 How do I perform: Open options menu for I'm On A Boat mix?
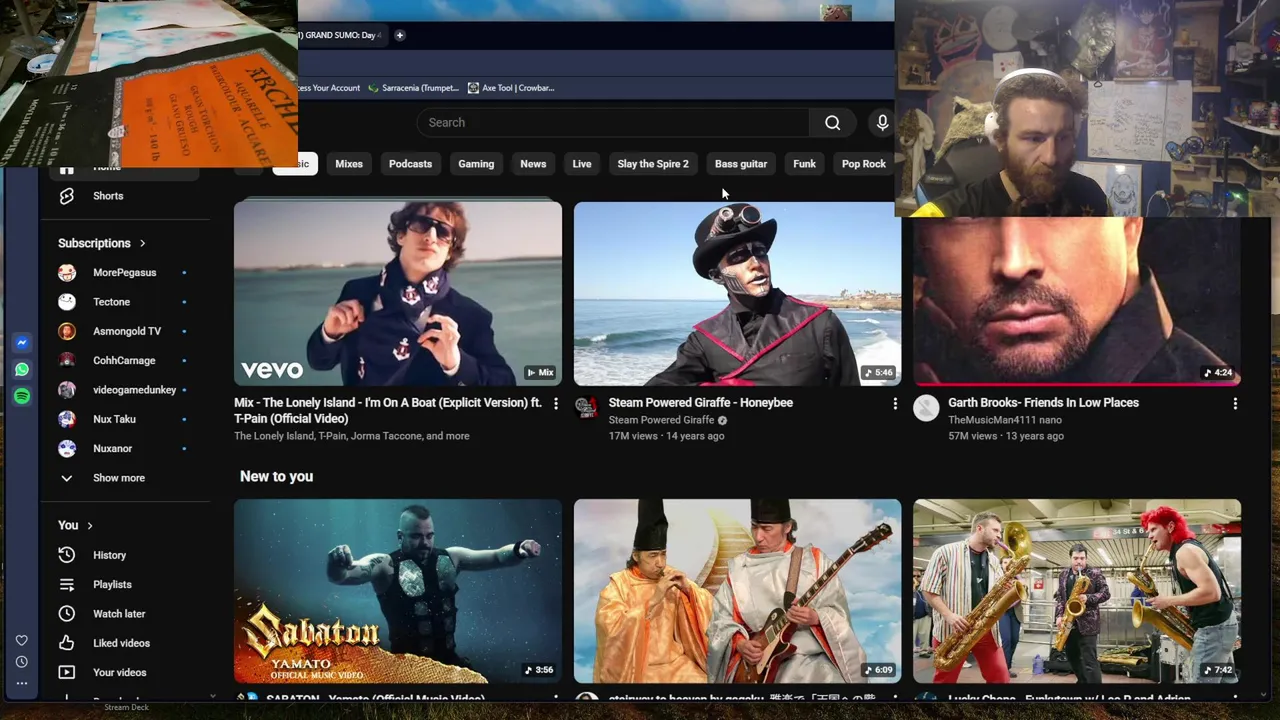pyautogui.click(x=556, y=404)
